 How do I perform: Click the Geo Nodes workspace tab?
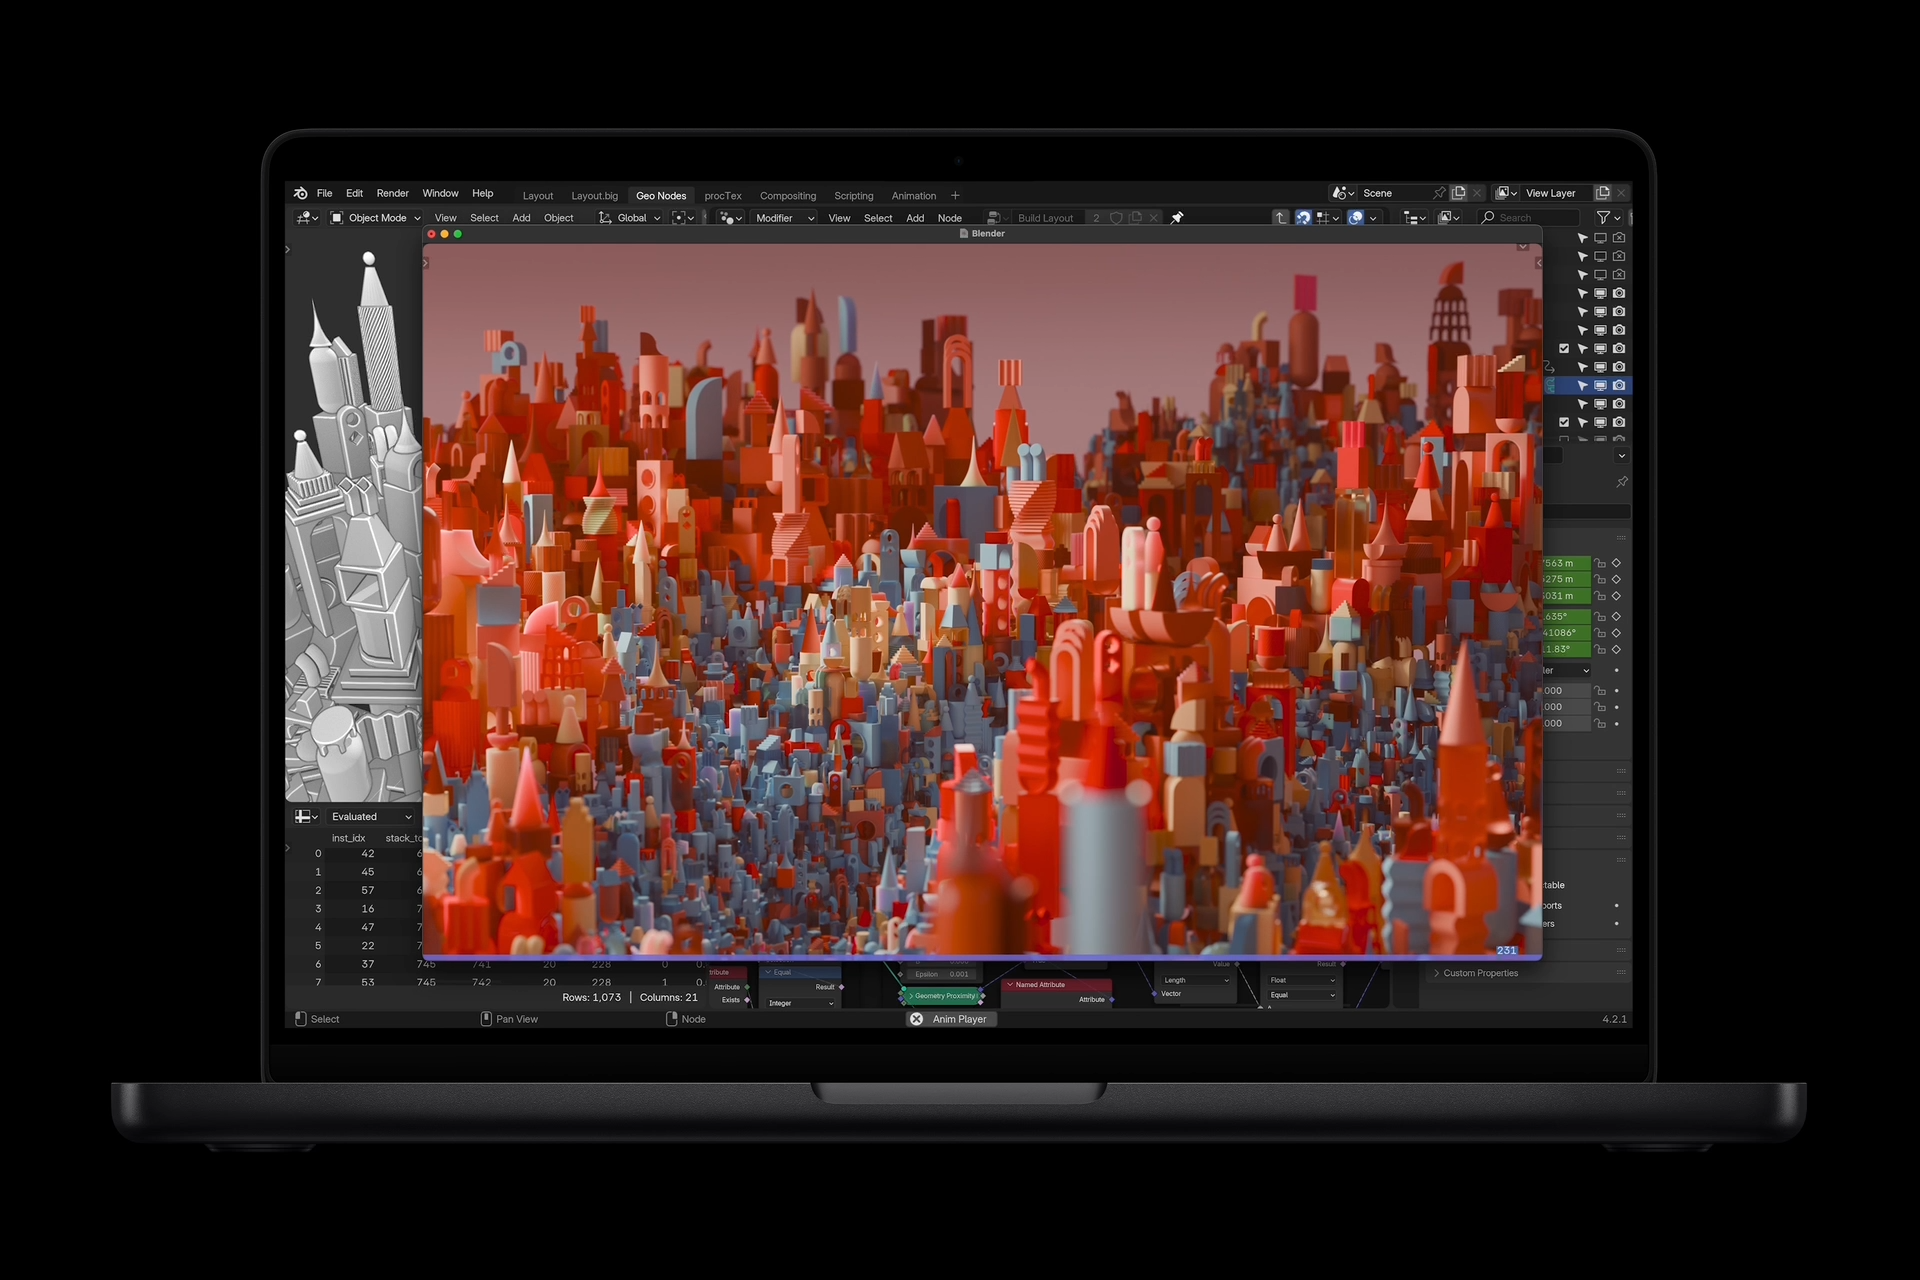[x=661, y=194]
